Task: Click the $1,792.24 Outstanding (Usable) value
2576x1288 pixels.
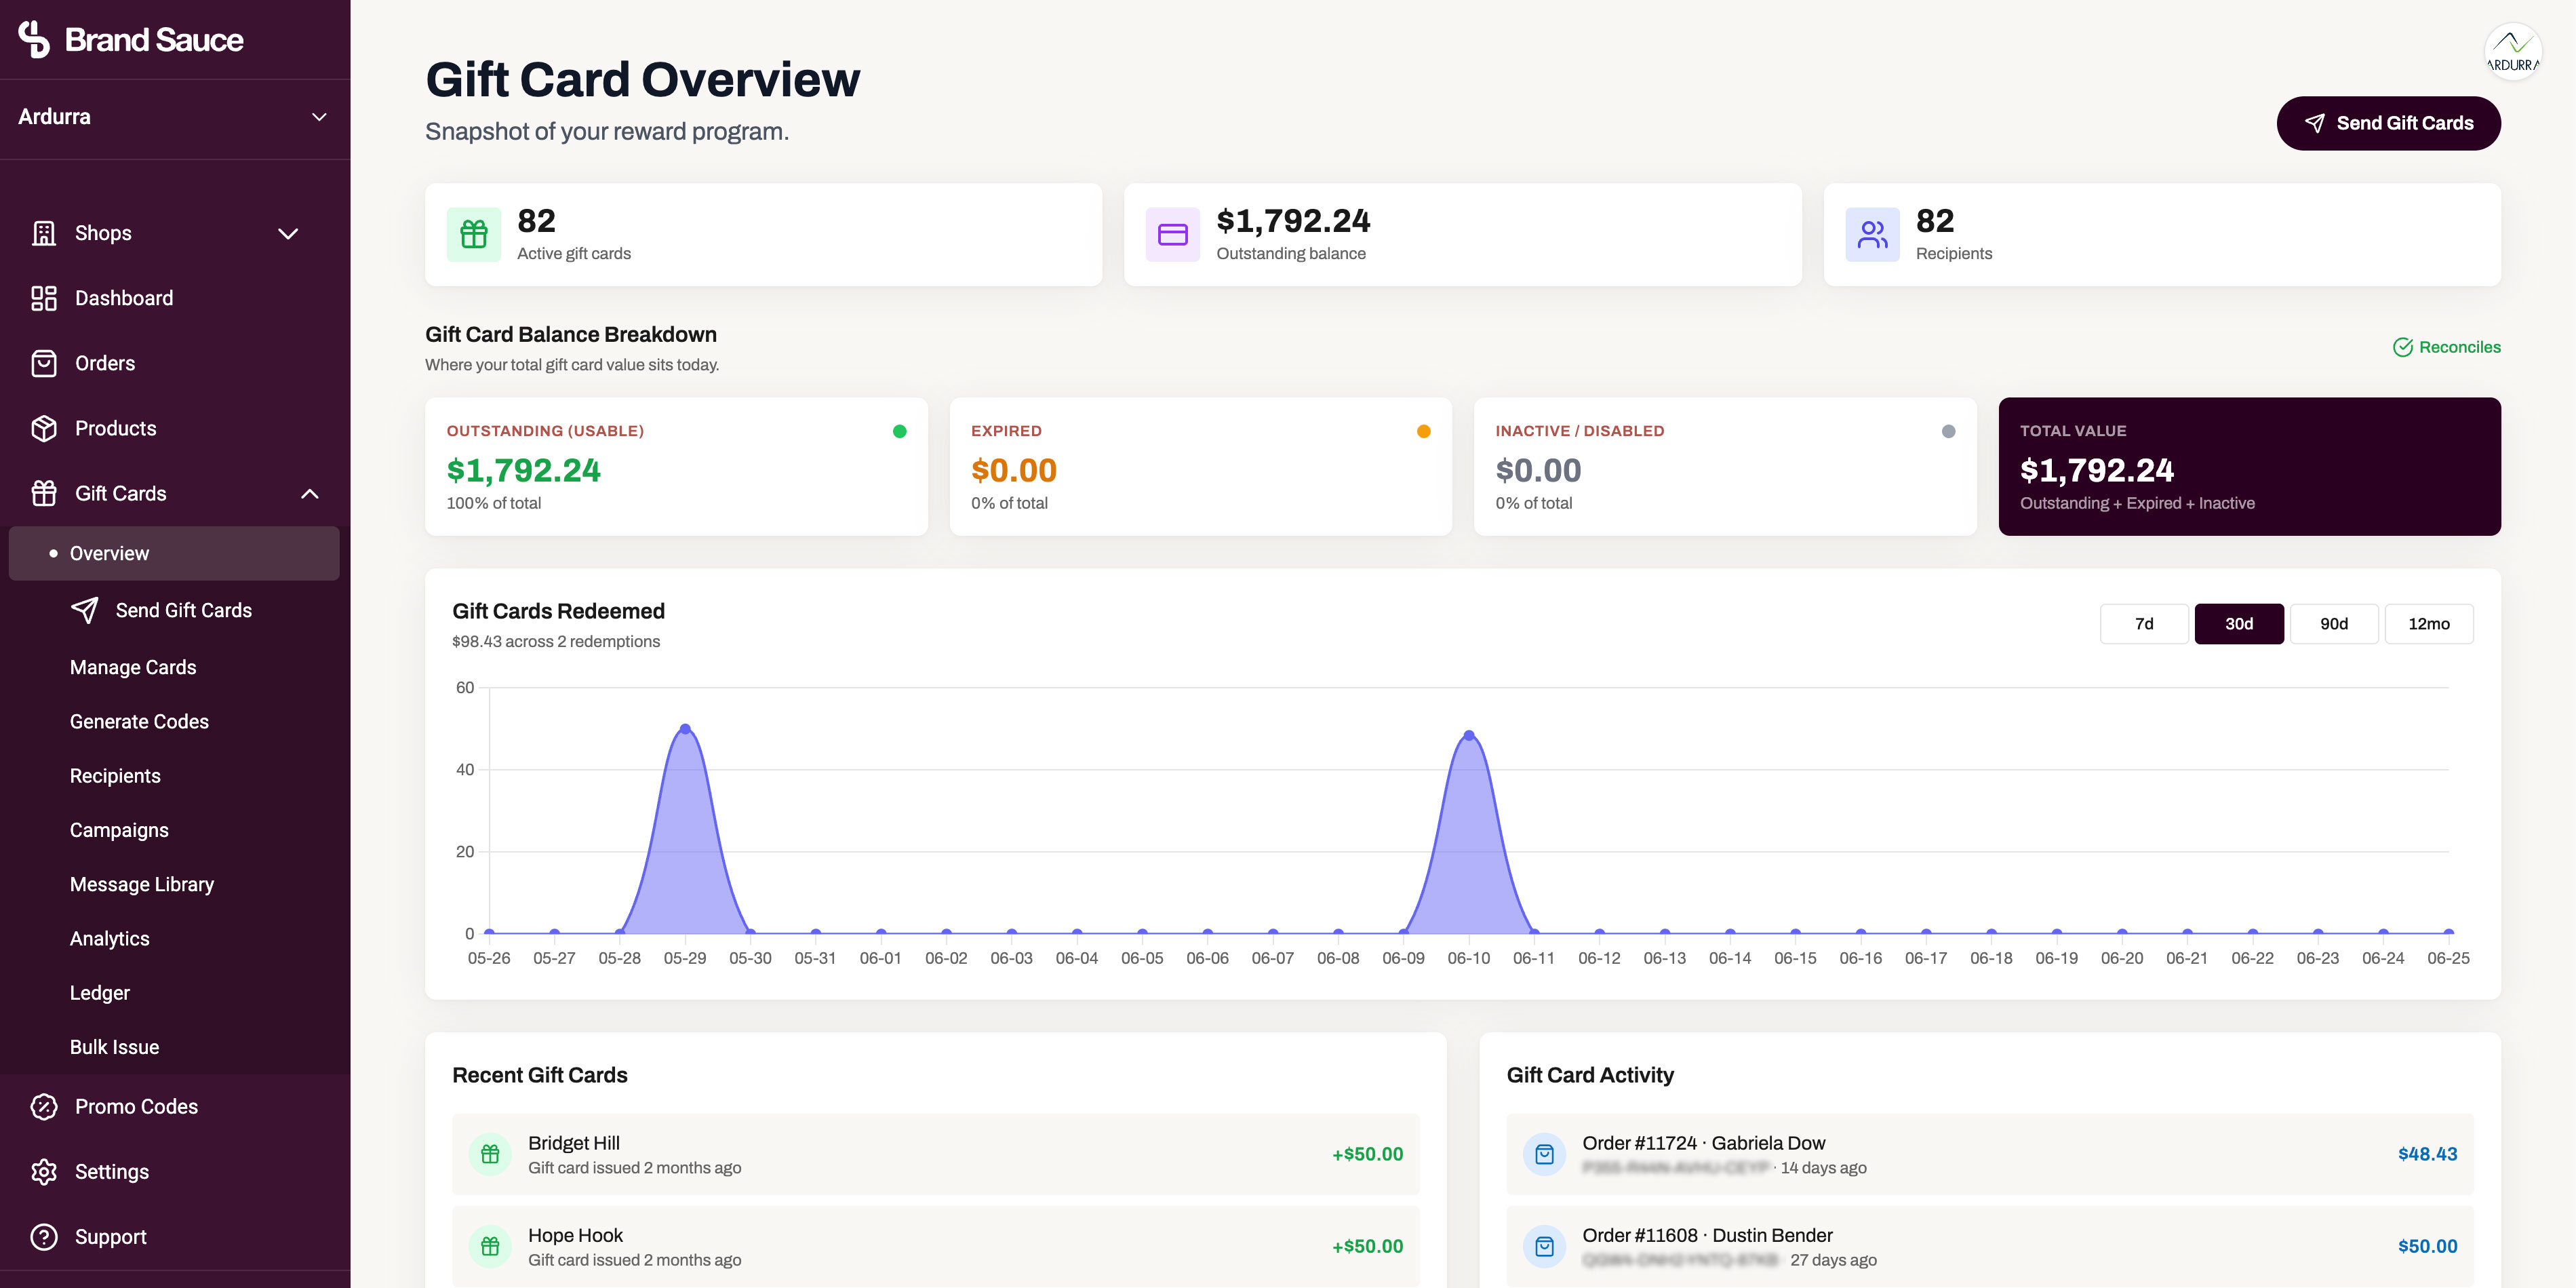Action: click(x=523, y=470)
